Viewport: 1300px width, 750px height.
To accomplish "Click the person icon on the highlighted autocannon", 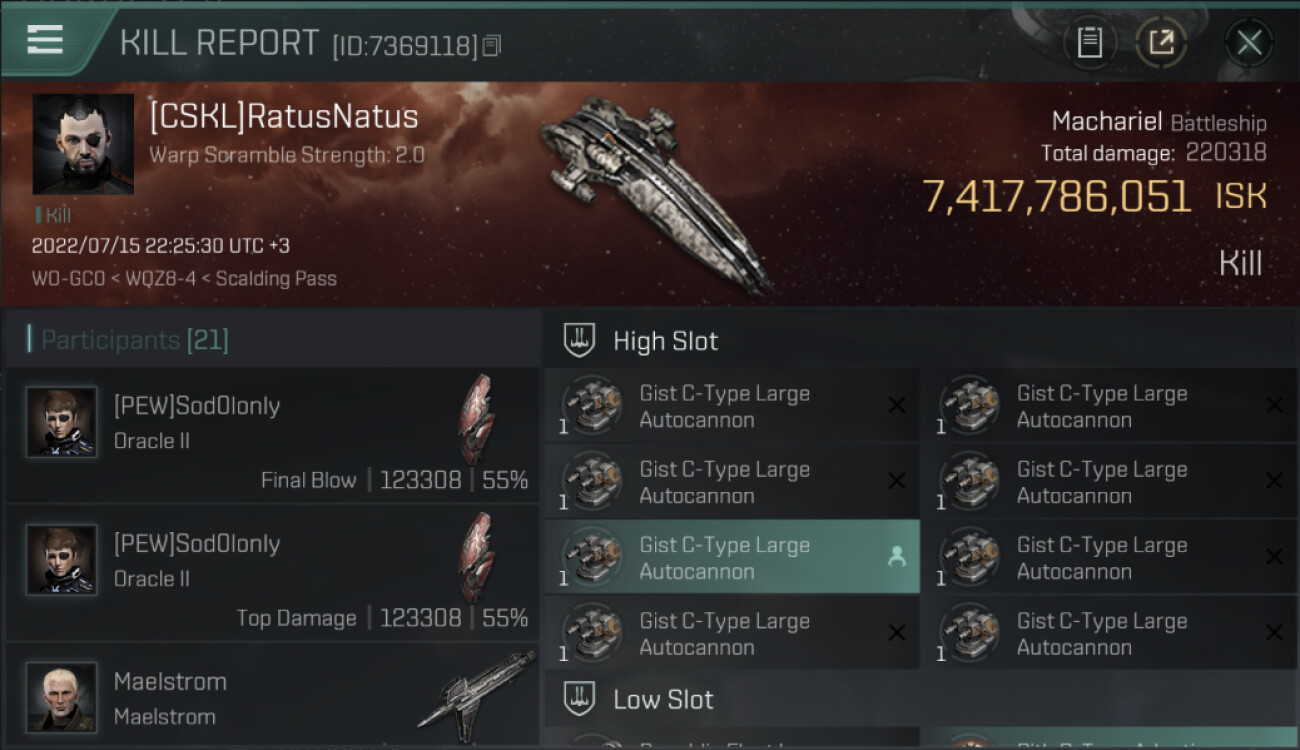I will pos(896,558).
